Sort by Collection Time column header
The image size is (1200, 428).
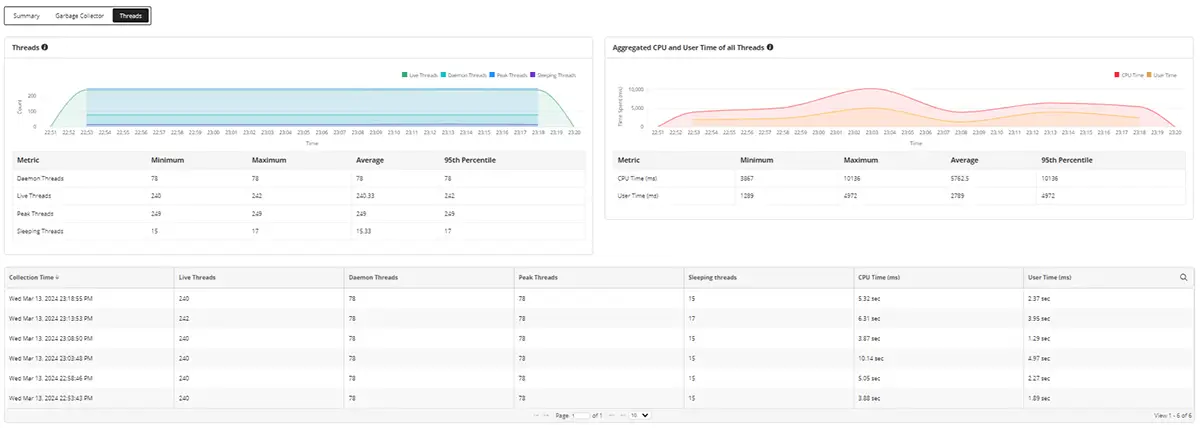(x=33, y=277)
